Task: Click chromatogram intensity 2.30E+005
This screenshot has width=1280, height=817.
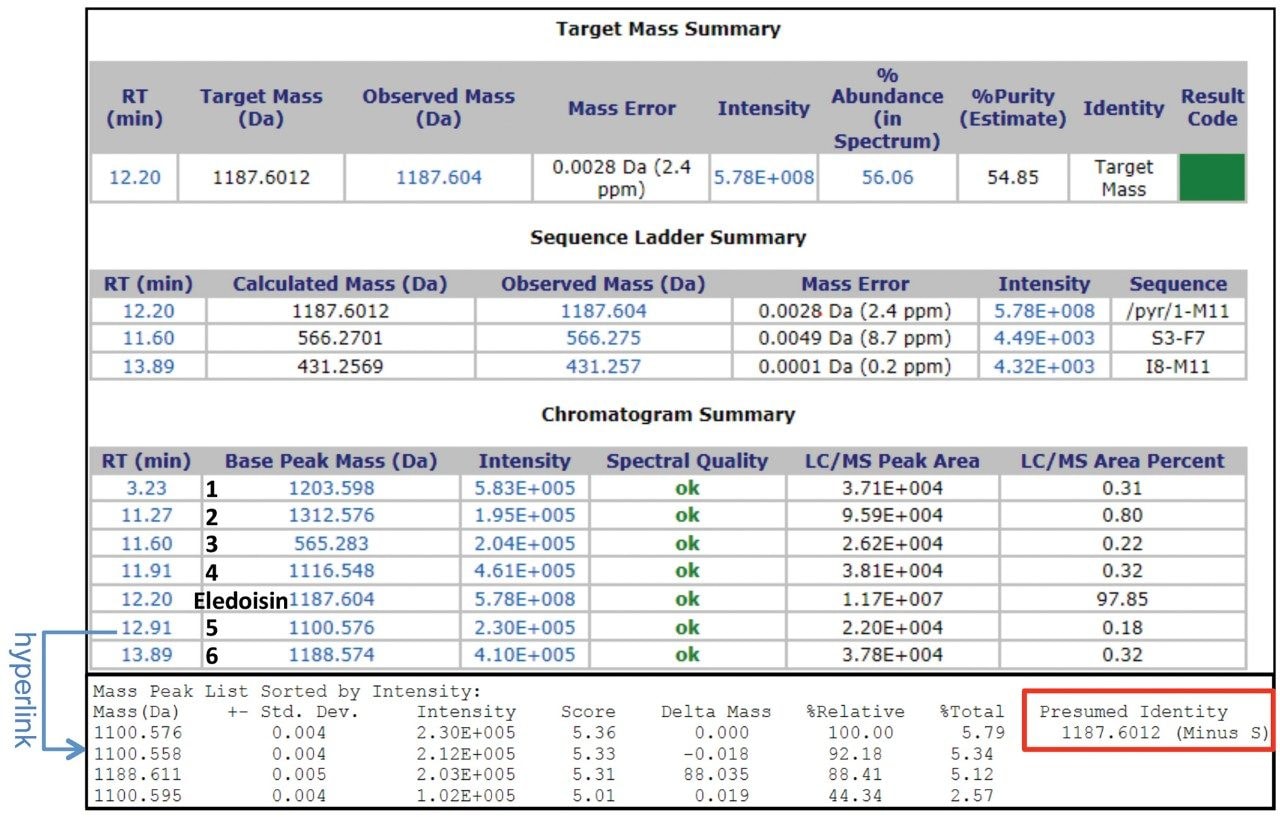Action: point(524,627)
